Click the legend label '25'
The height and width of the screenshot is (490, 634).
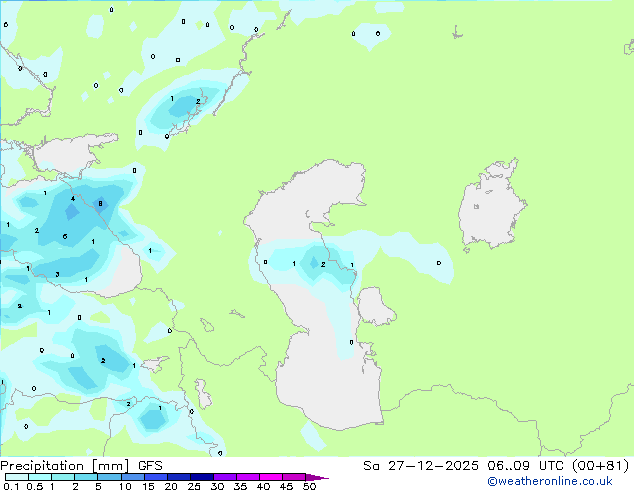(194, 486)
